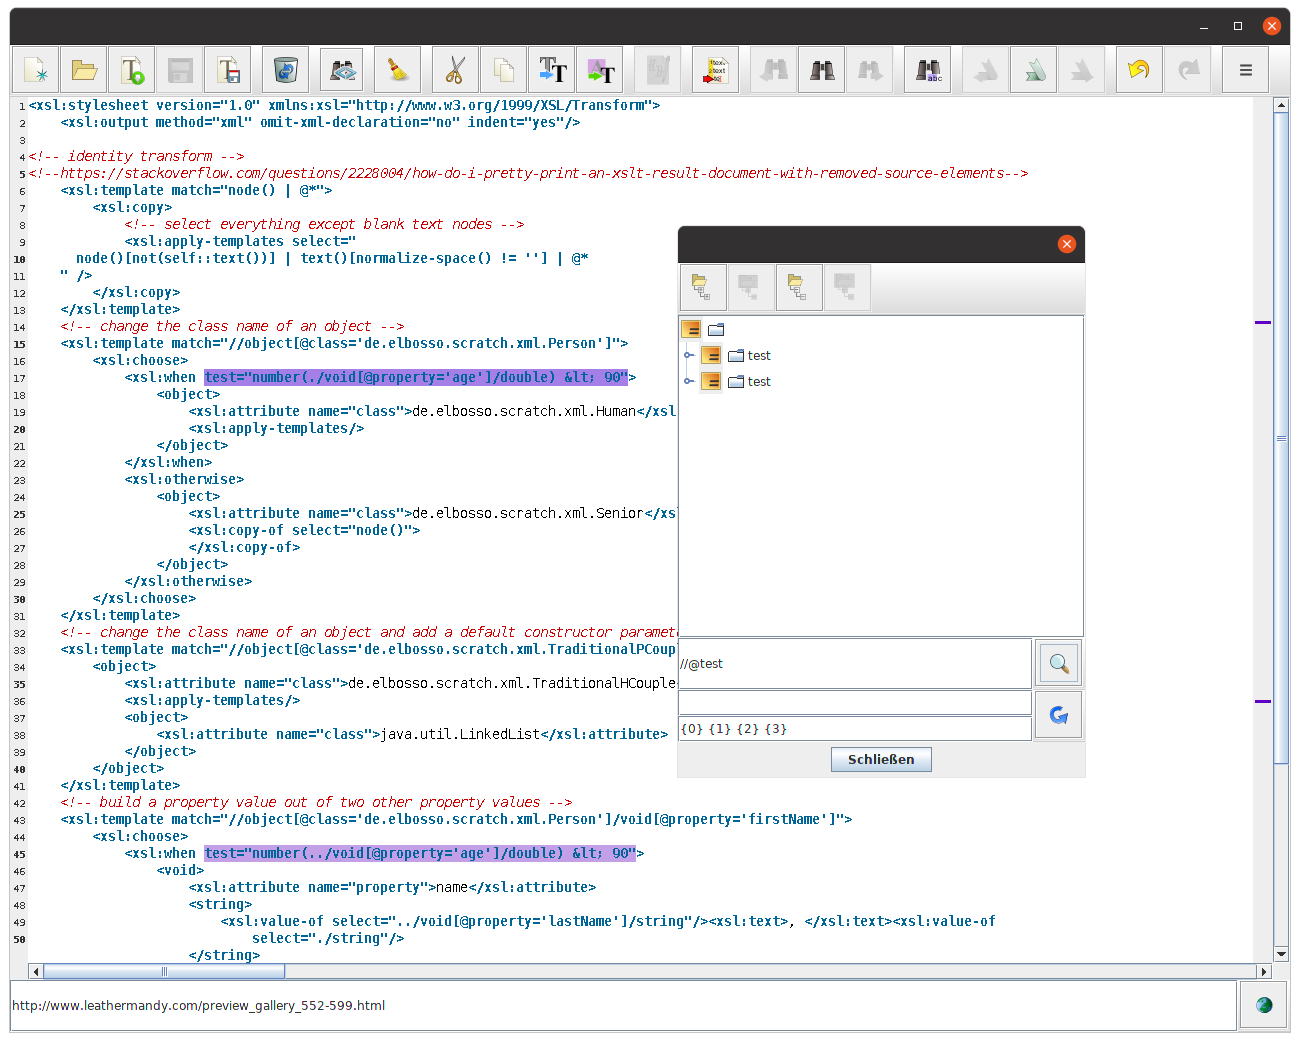Click the vertical scrollbar up arrow
This screenshot has height=1042, width=1300.
[1281, 104]
